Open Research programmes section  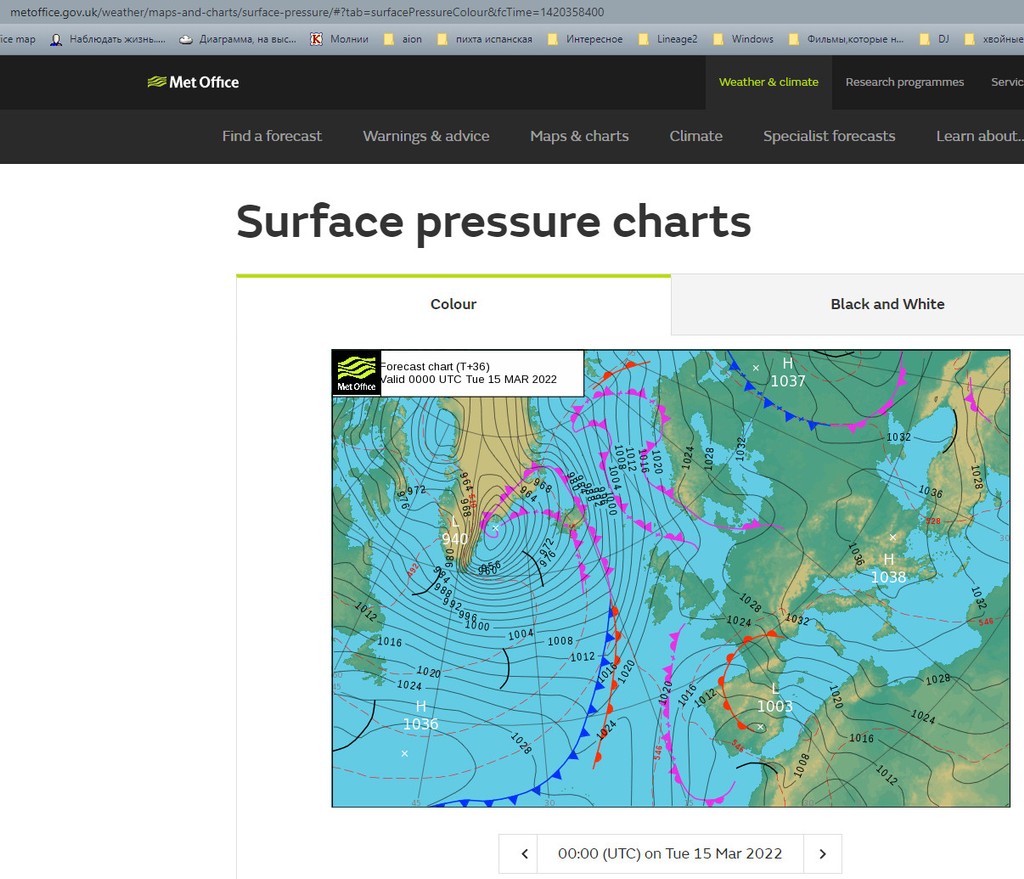(x=904, y=82)
